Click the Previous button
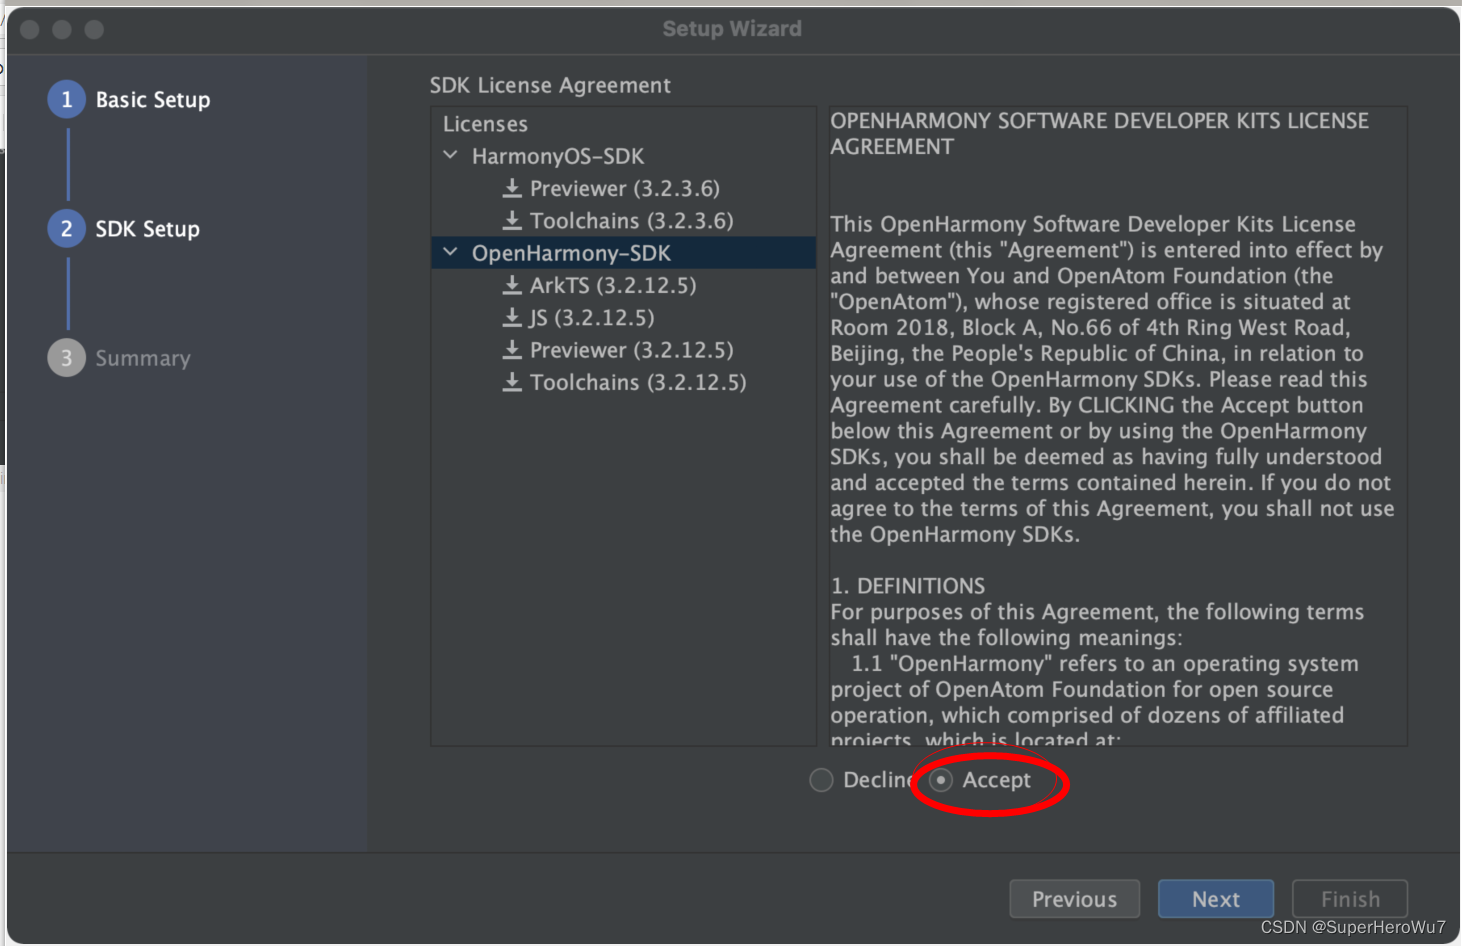 pyautogui.click(x=1074, y=899)
